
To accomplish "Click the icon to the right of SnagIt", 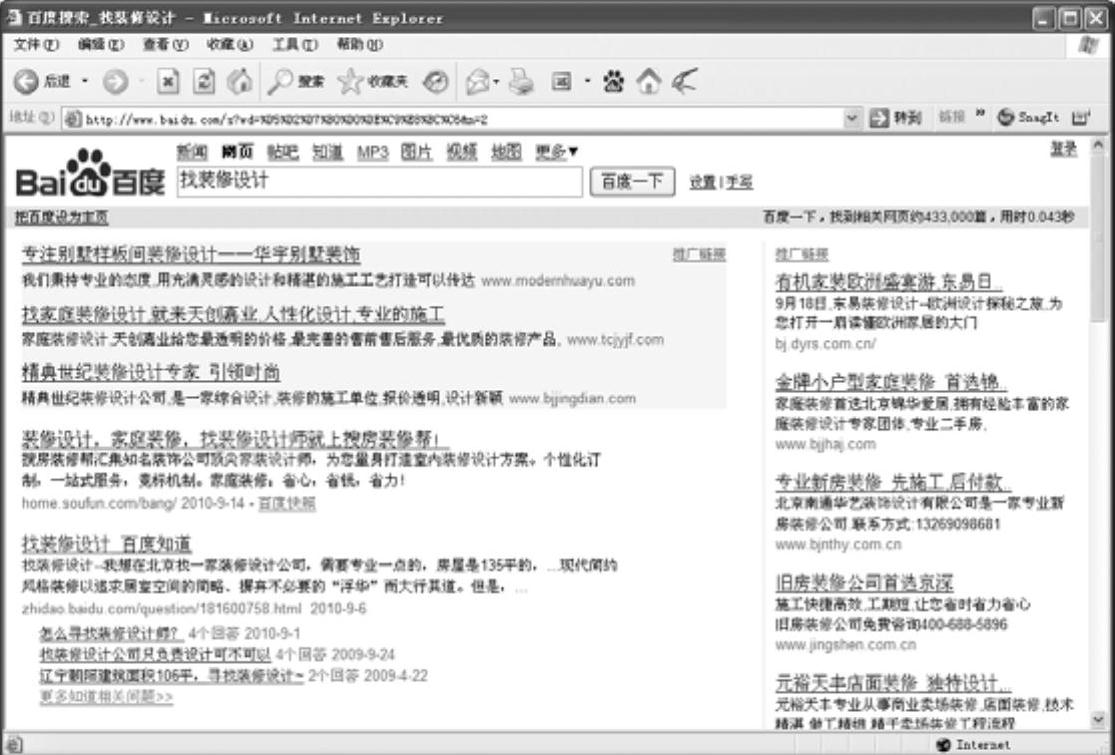I will coord(1081,117).
